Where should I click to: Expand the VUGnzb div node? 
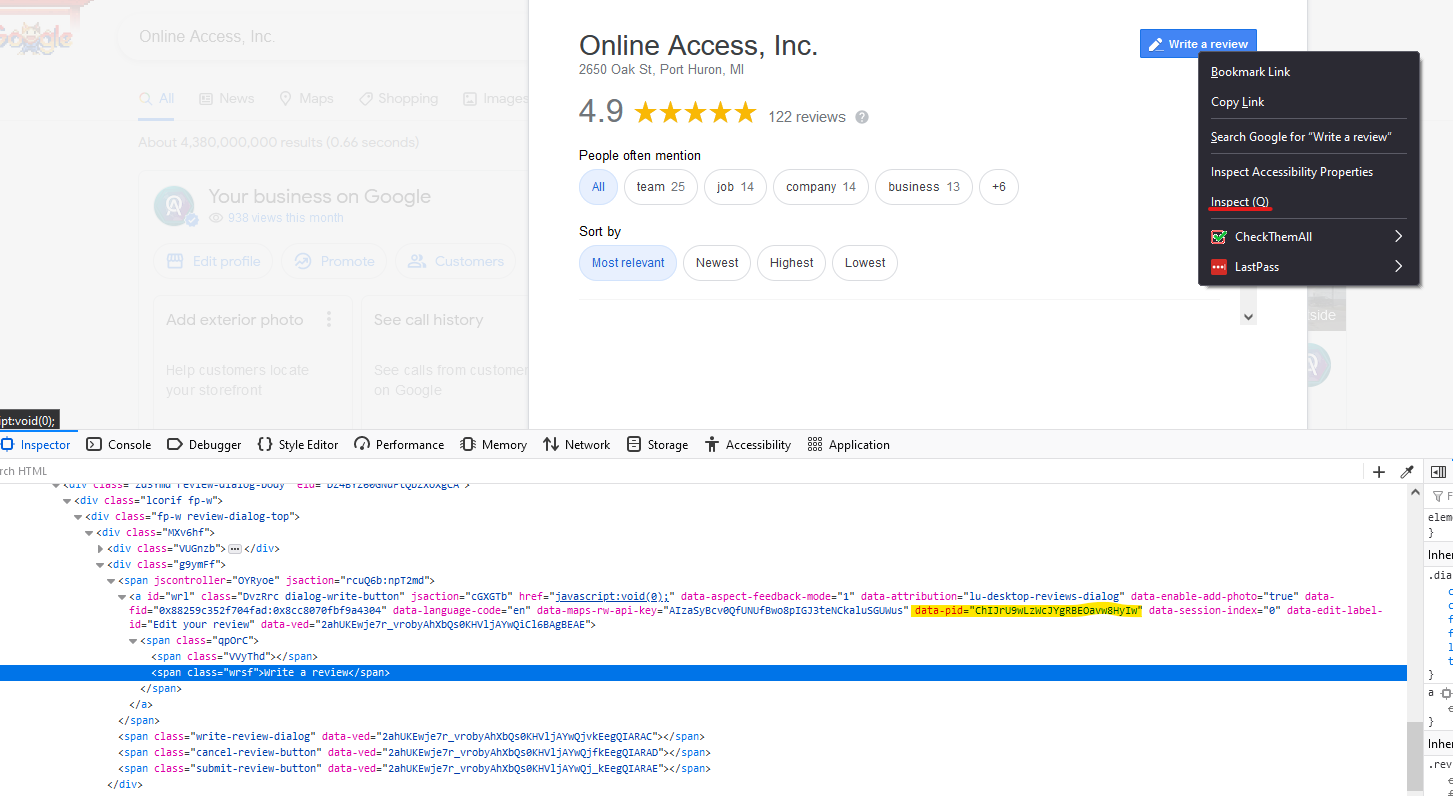tap(101, 549)
